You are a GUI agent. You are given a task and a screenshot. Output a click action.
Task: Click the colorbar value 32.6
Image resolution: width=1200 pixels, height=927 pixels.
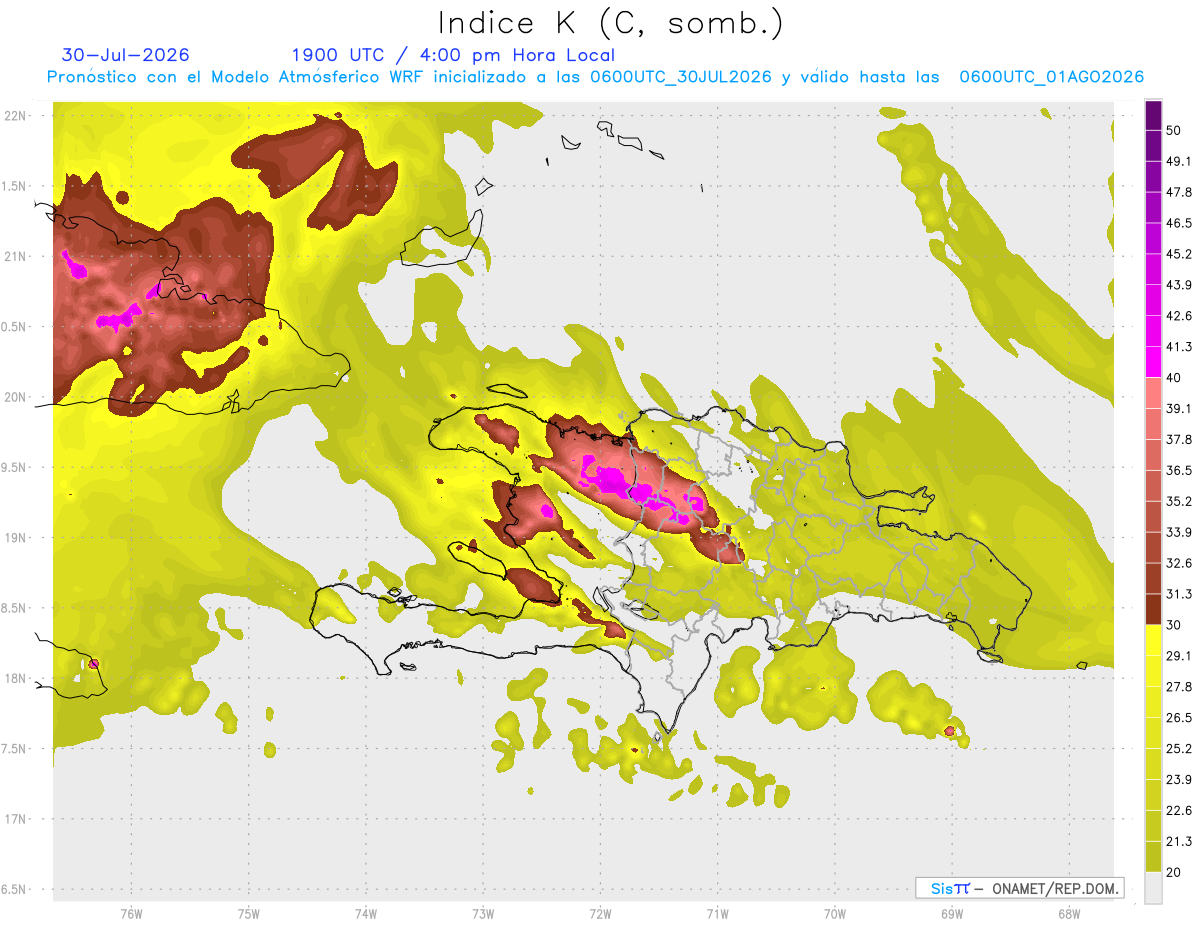pos(1178,563)
